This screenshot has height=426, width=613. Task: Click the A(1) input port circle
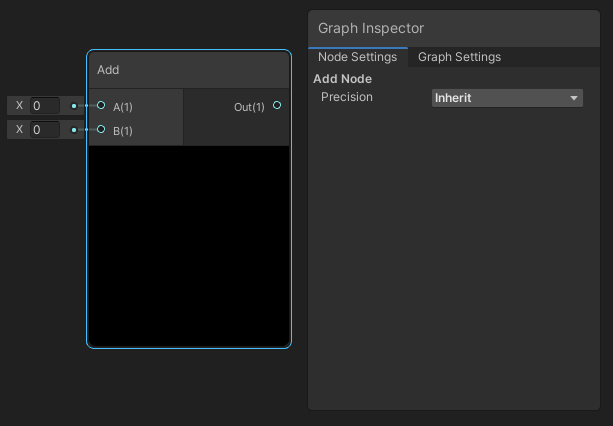click(101, 105)
